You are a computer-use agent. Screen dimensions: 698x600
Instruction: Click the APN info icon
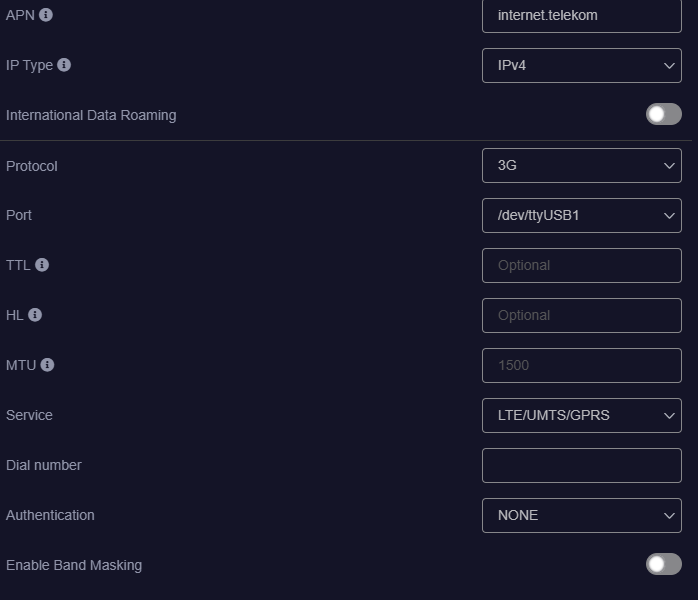[x=45, y=15]
